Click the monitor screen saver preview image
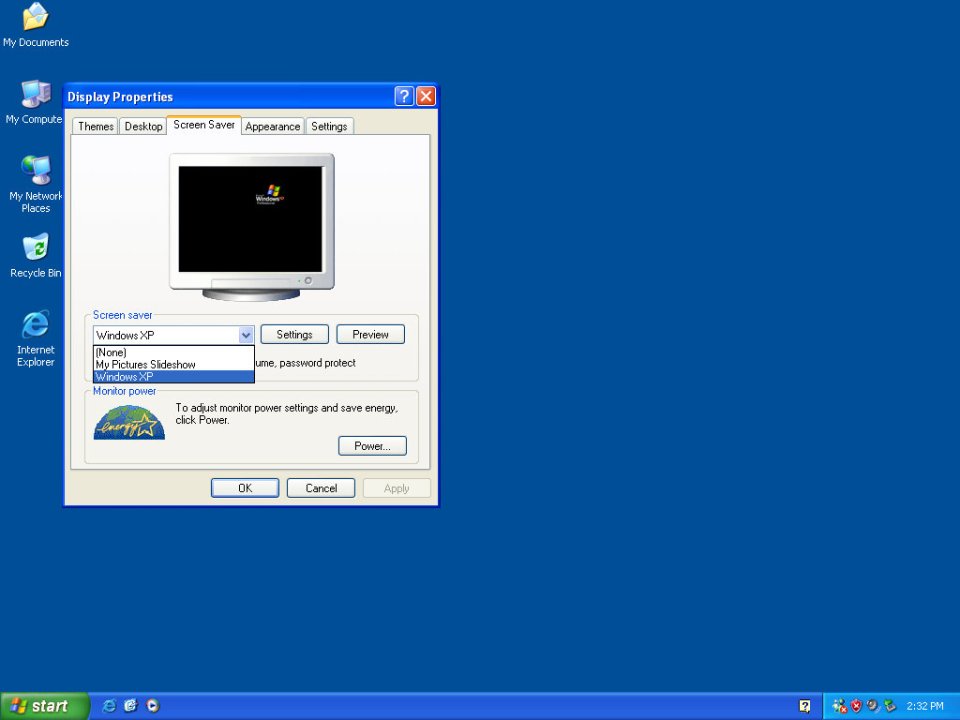The width and height of the screenshot is (960, 720). (250, 219)
